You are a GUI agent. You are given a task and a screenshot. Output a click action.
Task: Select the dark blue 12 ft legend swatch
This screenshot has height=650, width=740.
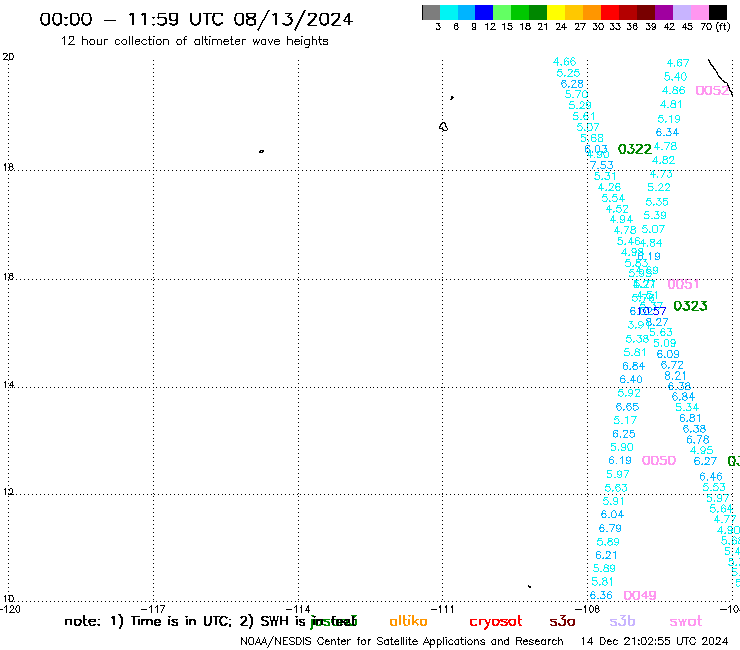tap(484, 13)
